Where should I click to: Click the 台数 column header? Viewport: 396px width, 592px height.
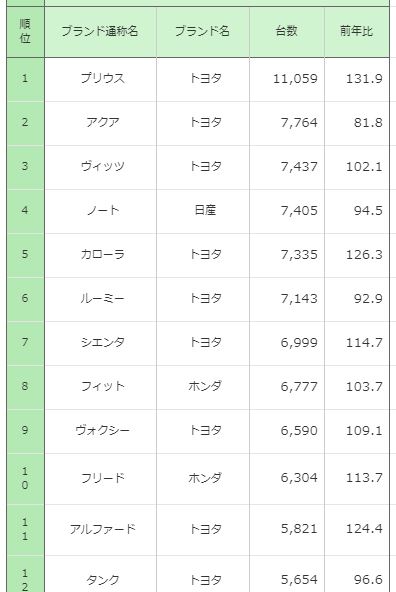pos(287,32)
